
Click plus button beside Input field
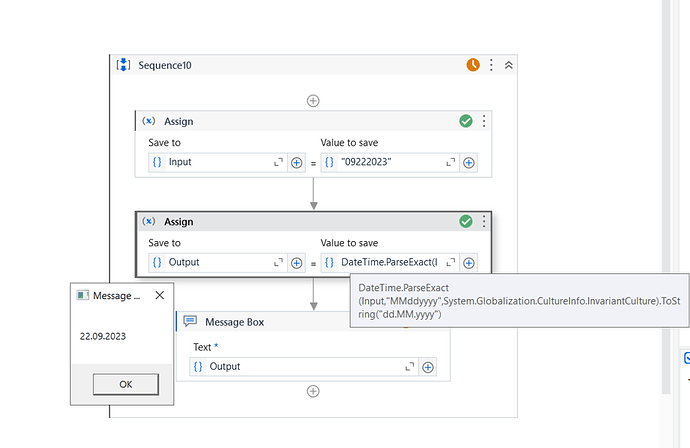[x=296, y=162]
